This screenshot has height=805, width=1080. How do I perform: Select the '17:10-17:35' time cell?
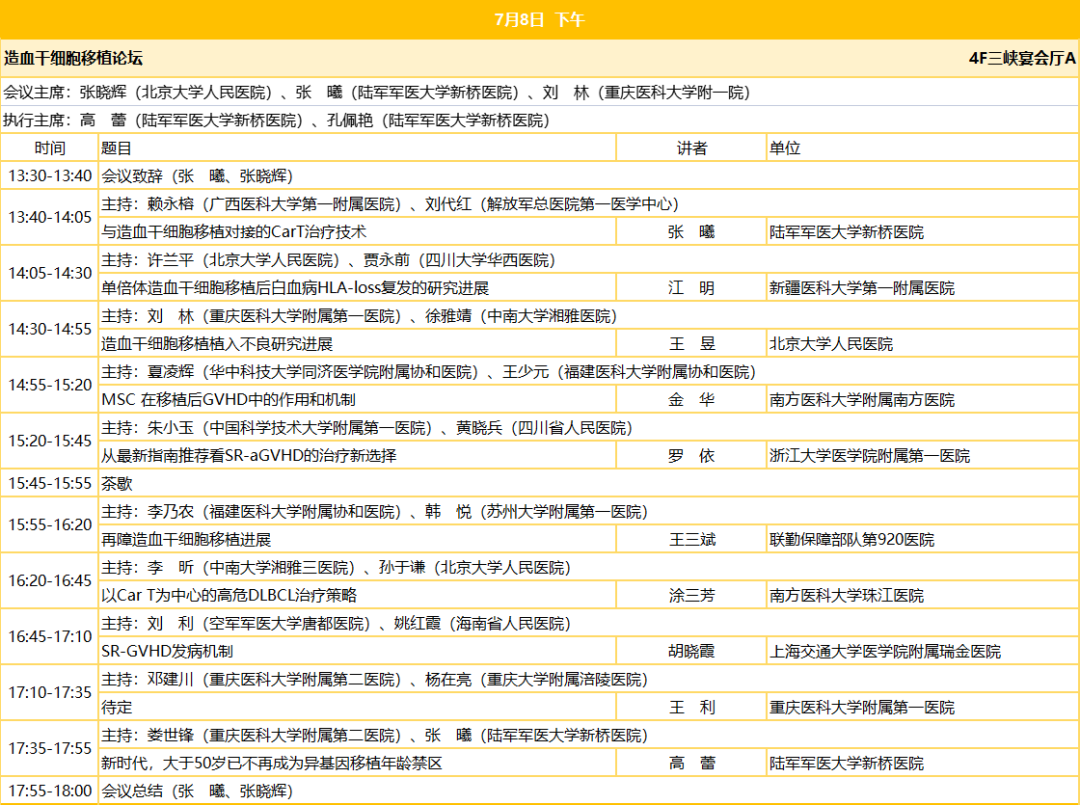click(x=50, y=692)
